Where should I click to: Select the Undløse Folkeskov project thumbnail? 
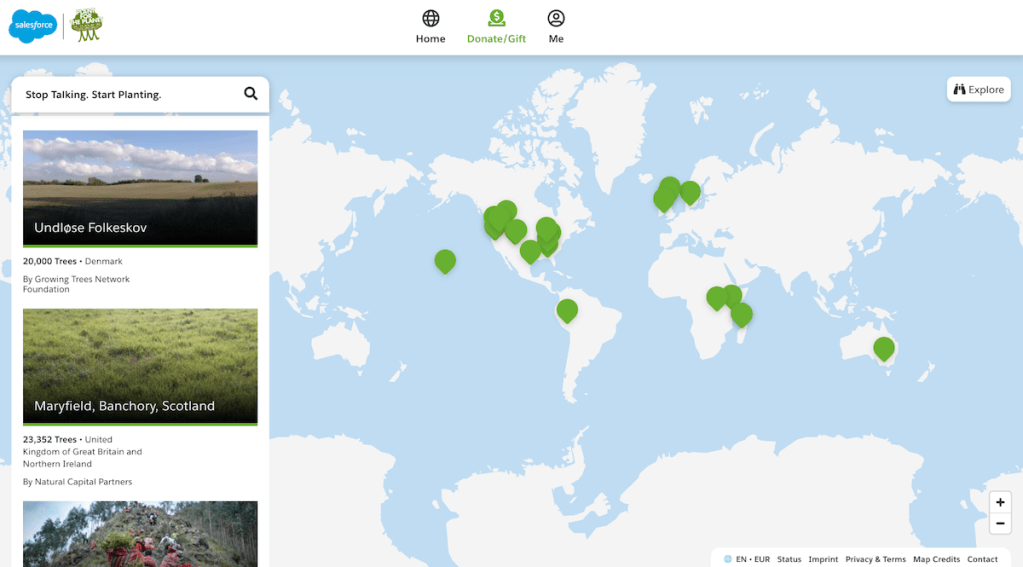tap(140, 188)
